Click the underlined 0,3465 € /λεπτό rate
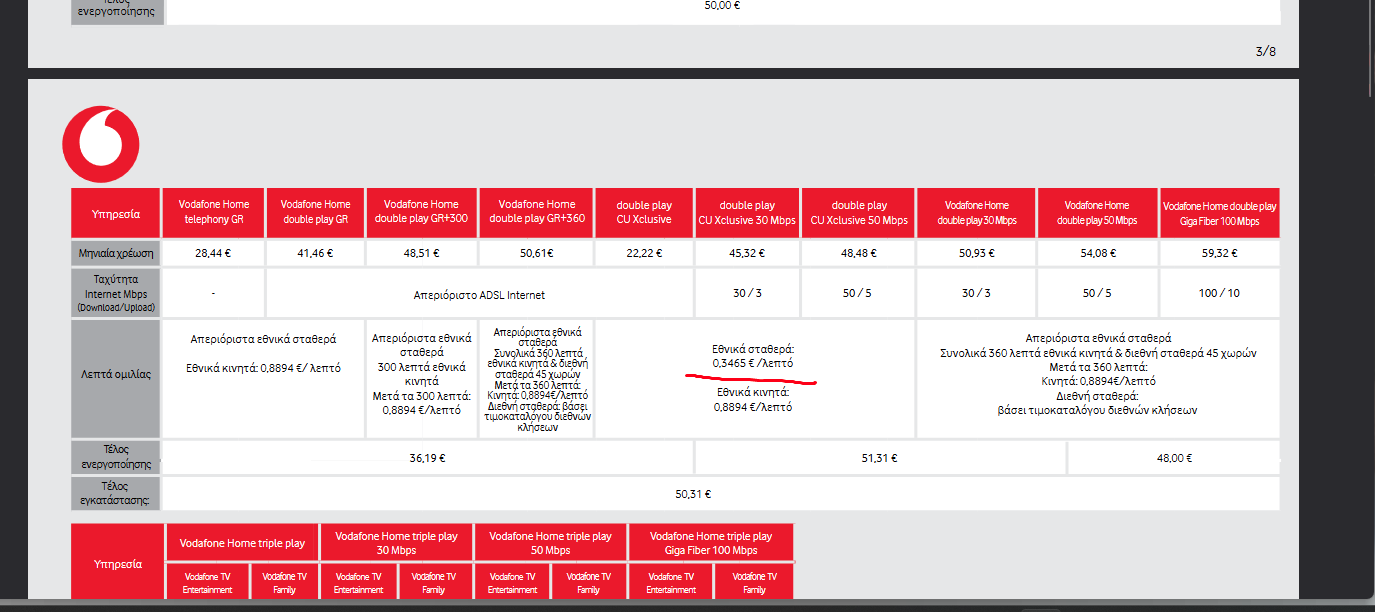The image size is (1375, 612). (x=753, y=363)
